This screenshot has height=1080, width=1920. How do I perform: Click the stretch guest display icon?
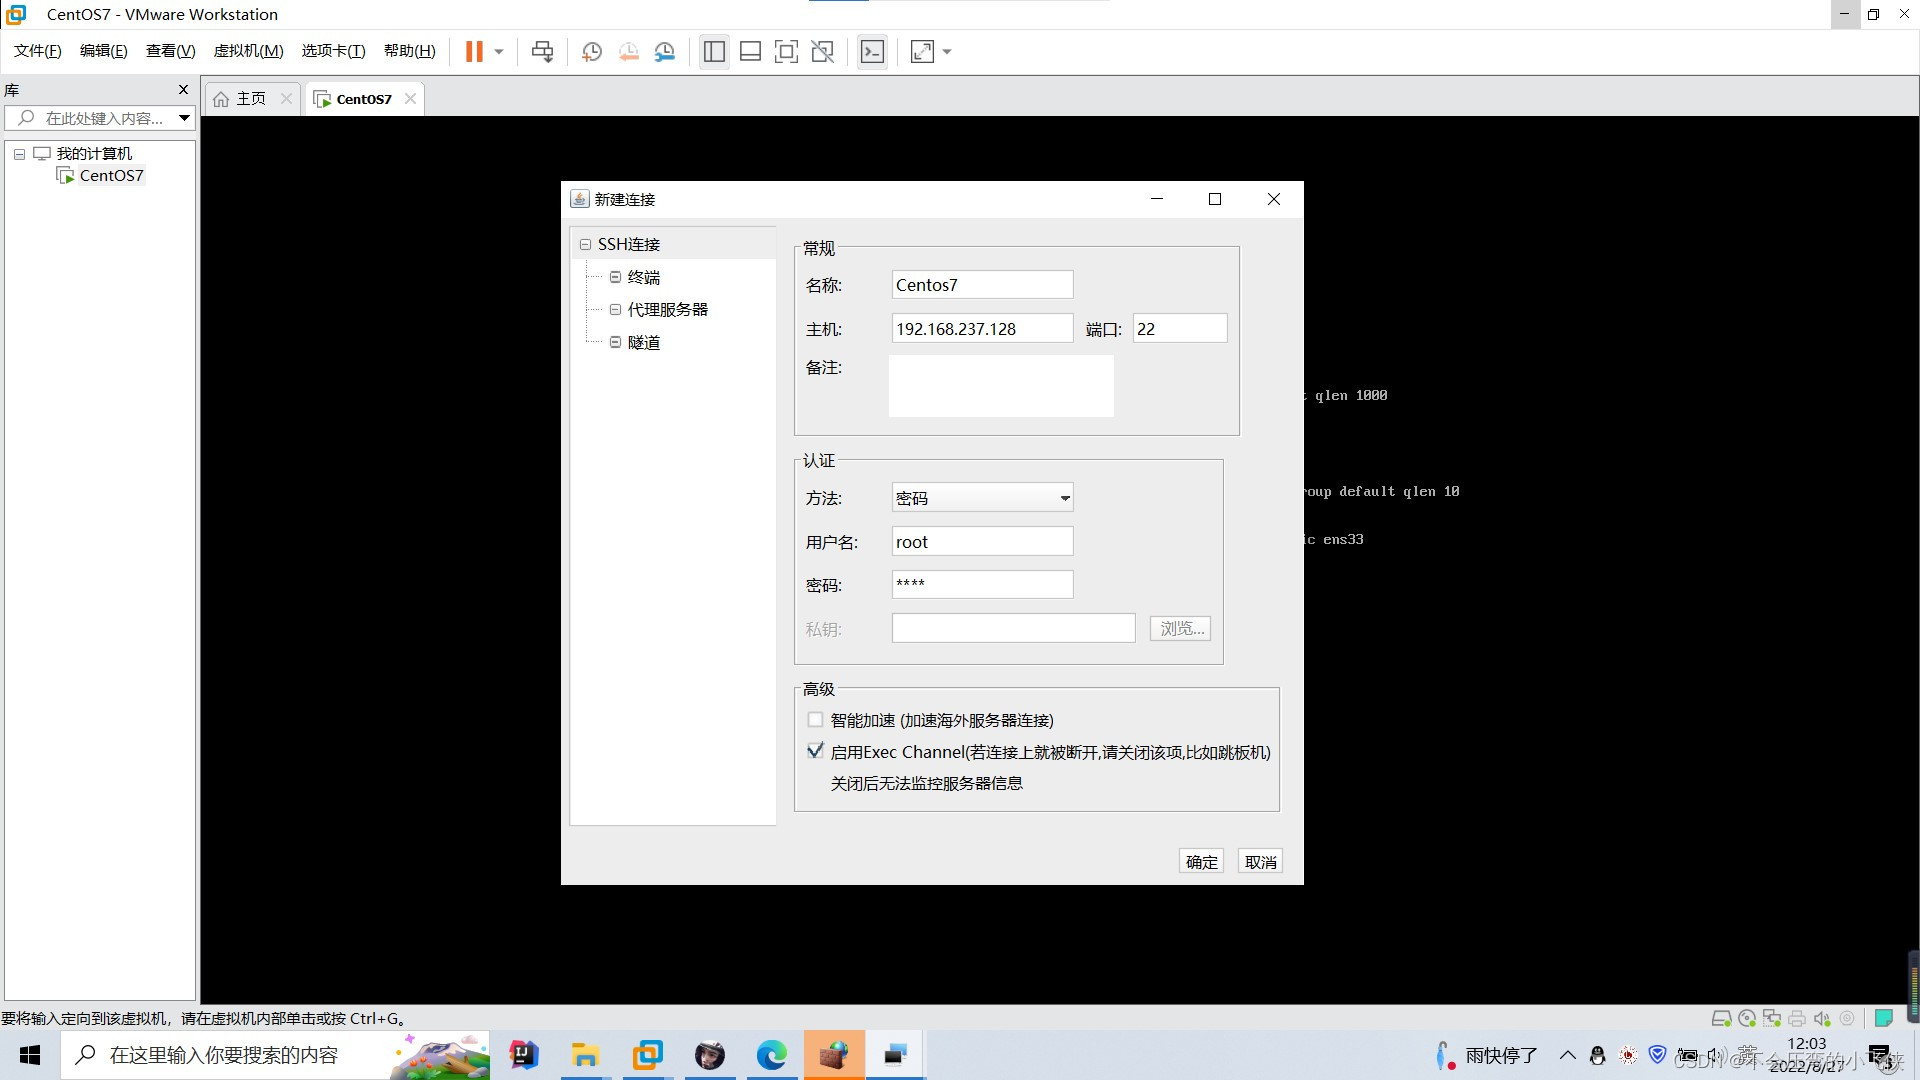pyautogui.click(x=922, y=51)
